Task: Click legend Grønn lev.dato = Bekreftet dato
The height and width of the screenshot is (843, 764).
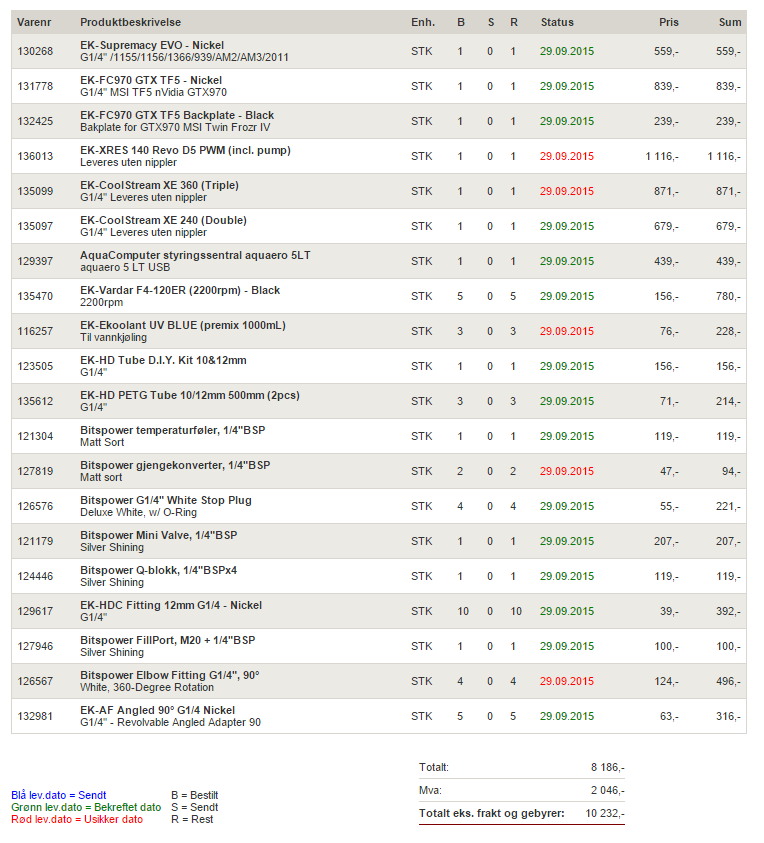Action: (86, 807)
